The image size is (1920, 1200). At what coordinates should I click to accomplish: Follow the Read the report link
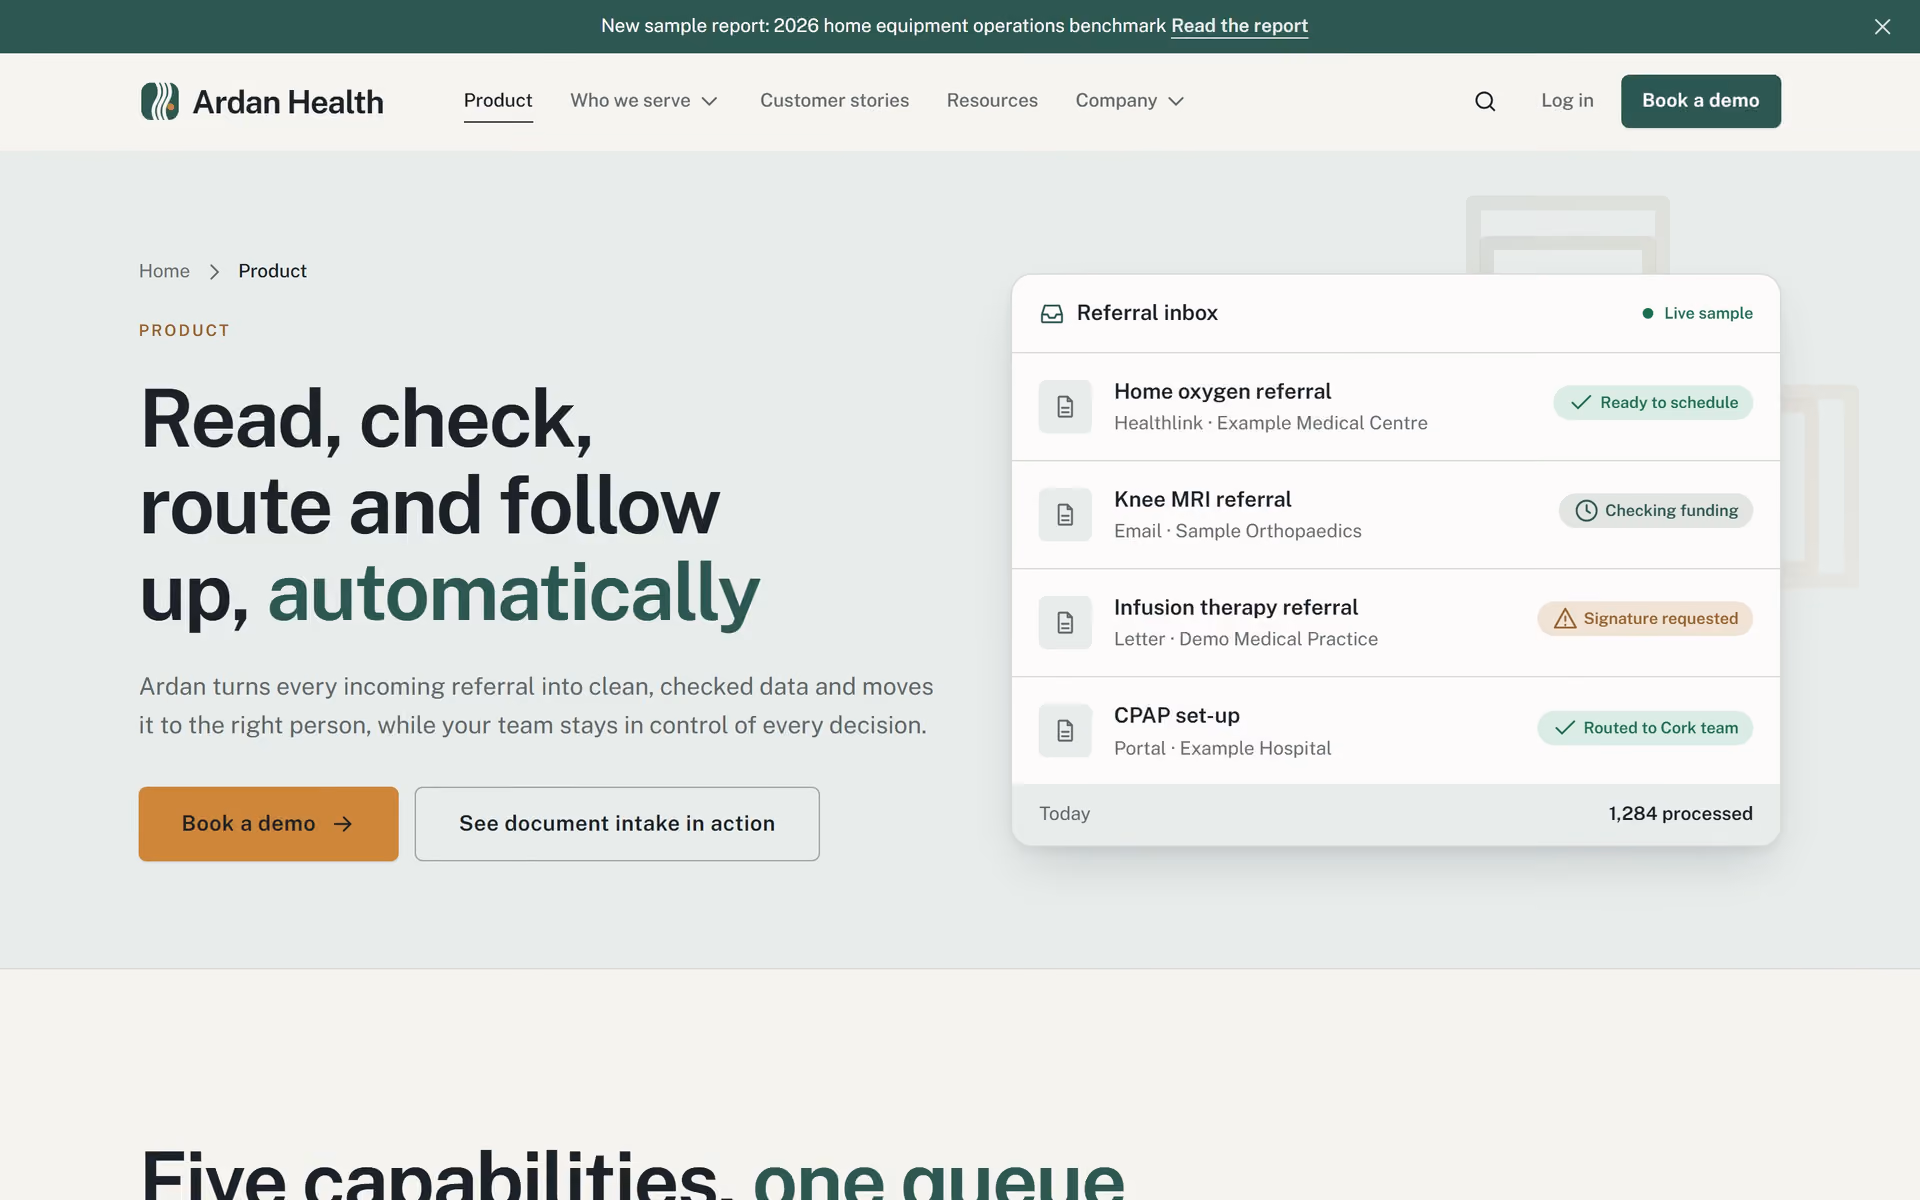click(1239, 26)
